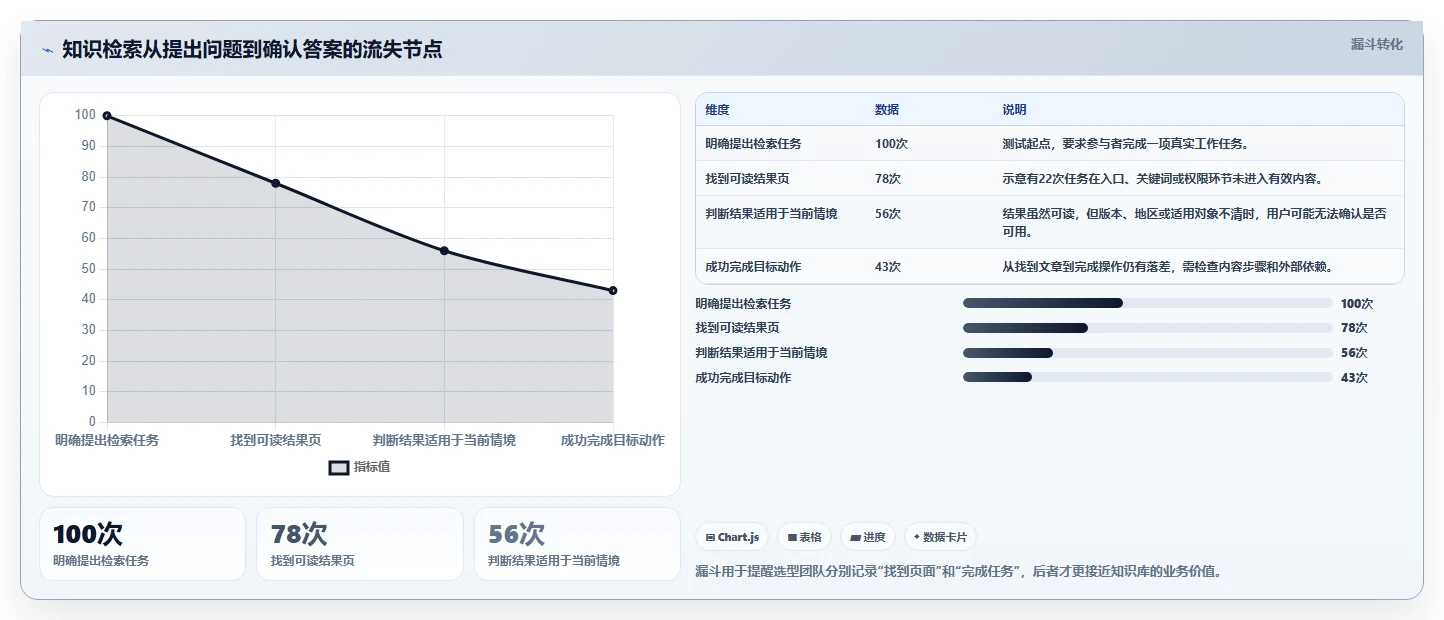Screen dimensions: 1444x620
Task: Click the 成功完成目标动作 x-axis label on the chart
Action: pyautogui.click(x=612, y=440)
